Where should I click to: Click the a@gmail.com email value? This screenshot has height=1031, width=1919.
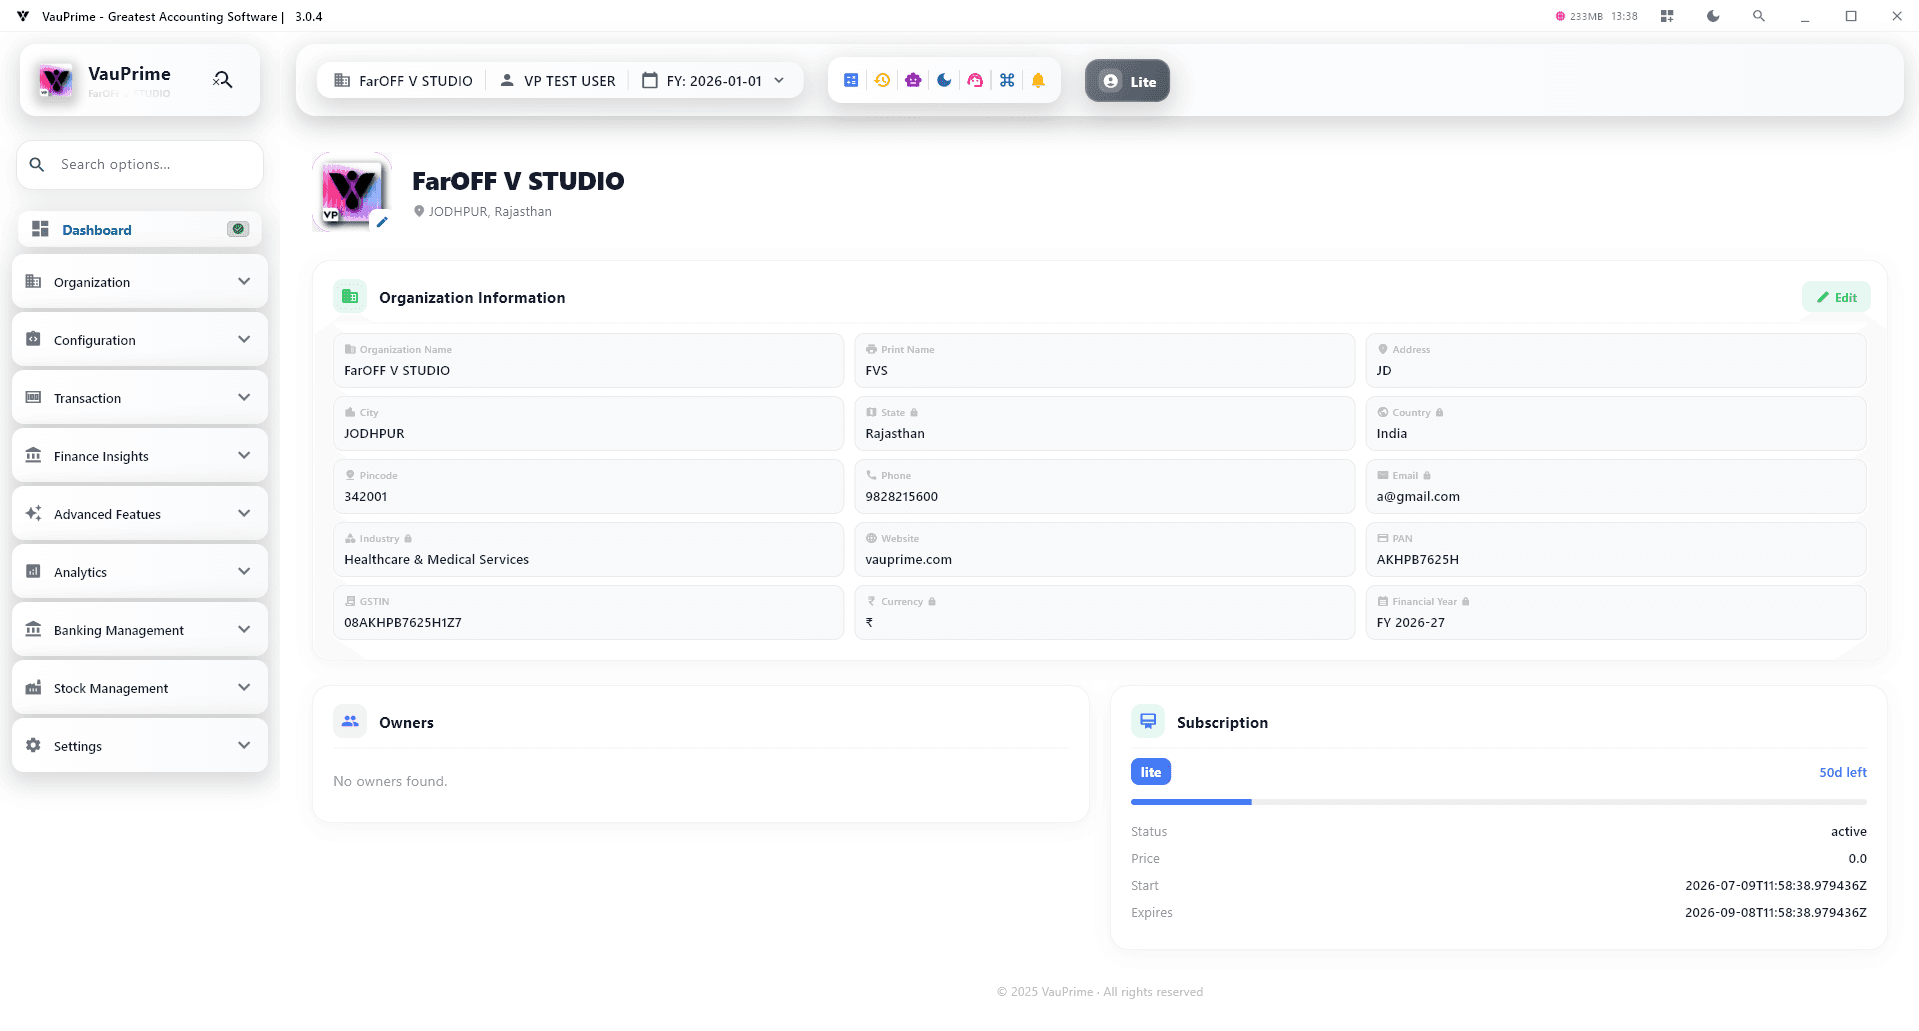click(1418, 496)
